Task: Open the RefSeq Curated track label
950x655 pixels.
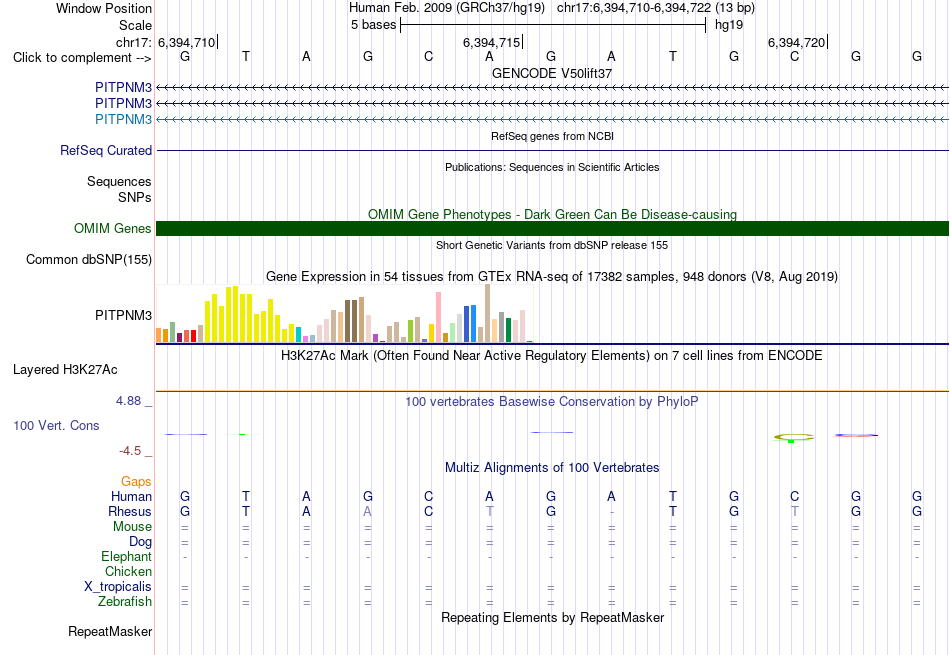Action: (x=106, y=150)
